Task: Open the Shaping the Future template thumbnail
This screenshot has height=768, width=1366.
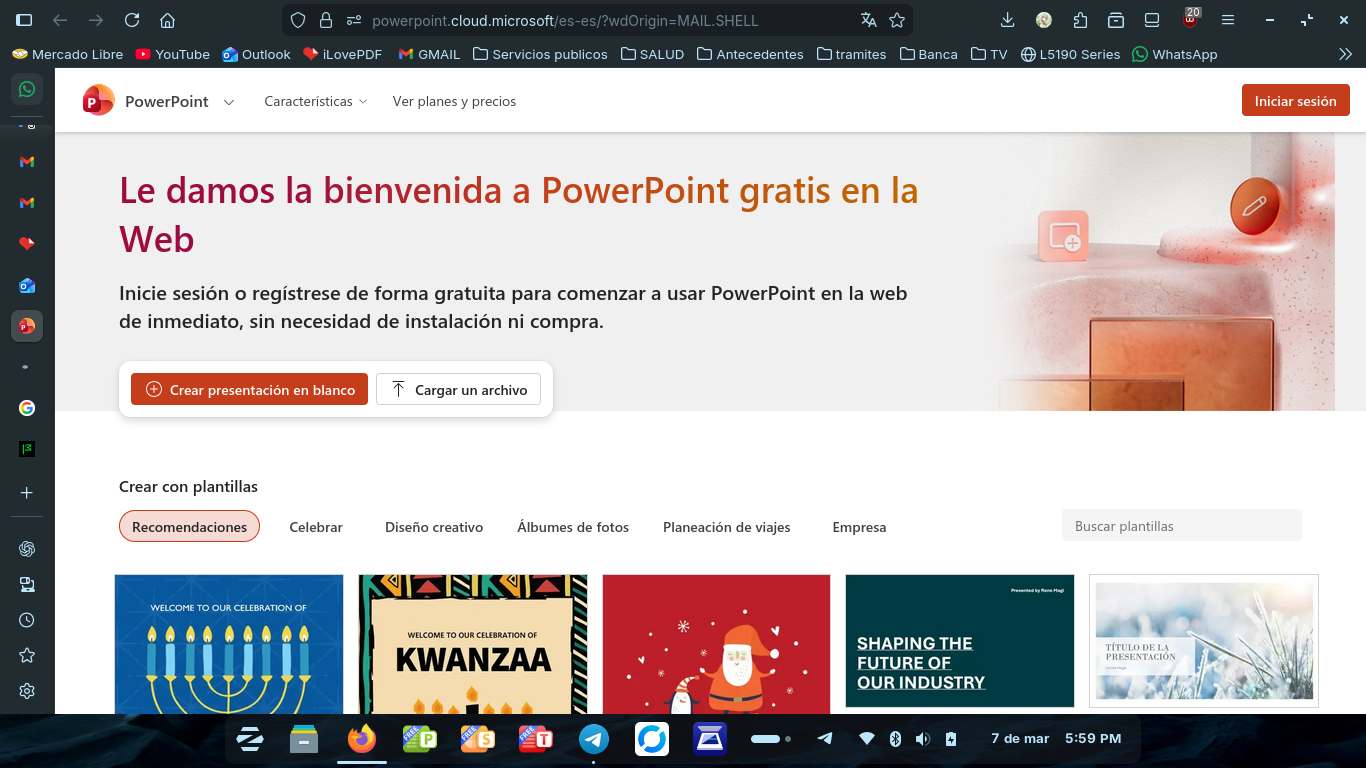Action: coord(960,641)
